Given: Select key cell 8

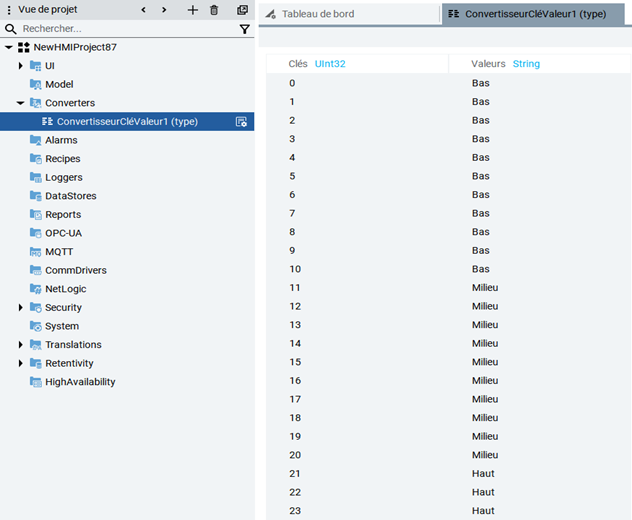Looking at the screenshot, I should pos(292,232).
